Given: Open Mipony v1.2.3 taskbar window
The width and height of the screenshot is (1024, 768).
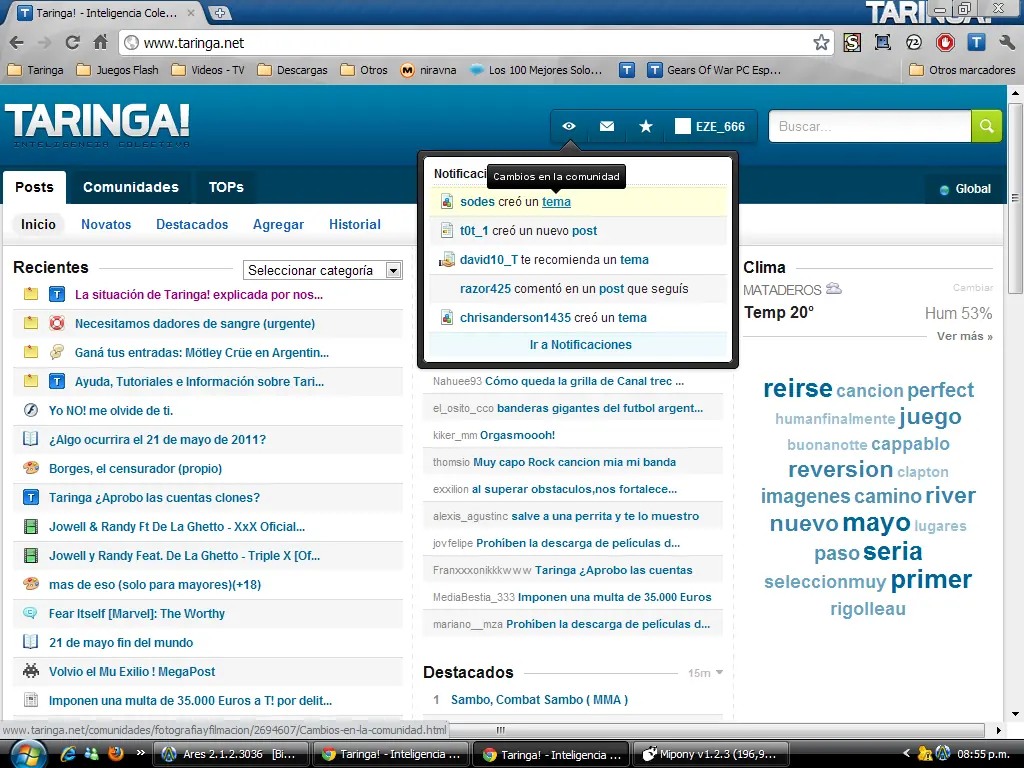Looking at the screenshot, I should click(712, 754).
